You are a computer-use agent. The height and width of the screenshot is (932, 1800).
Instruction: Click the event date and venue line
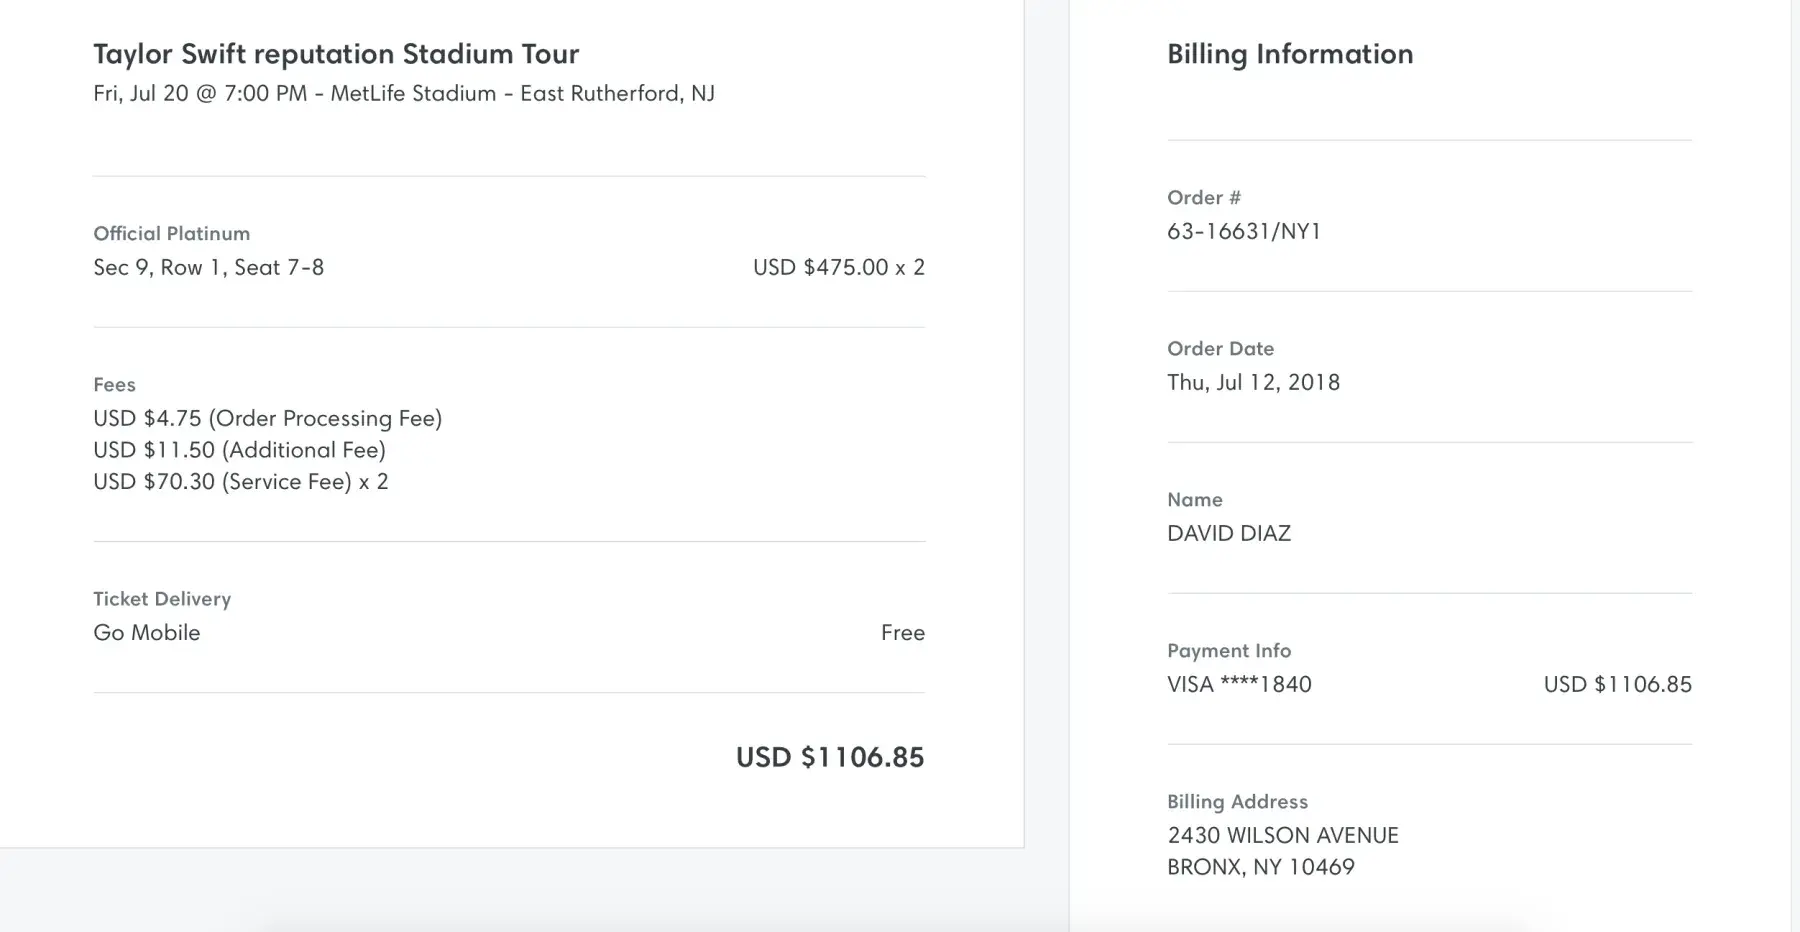pyautogui.click(x=404, y=94)
